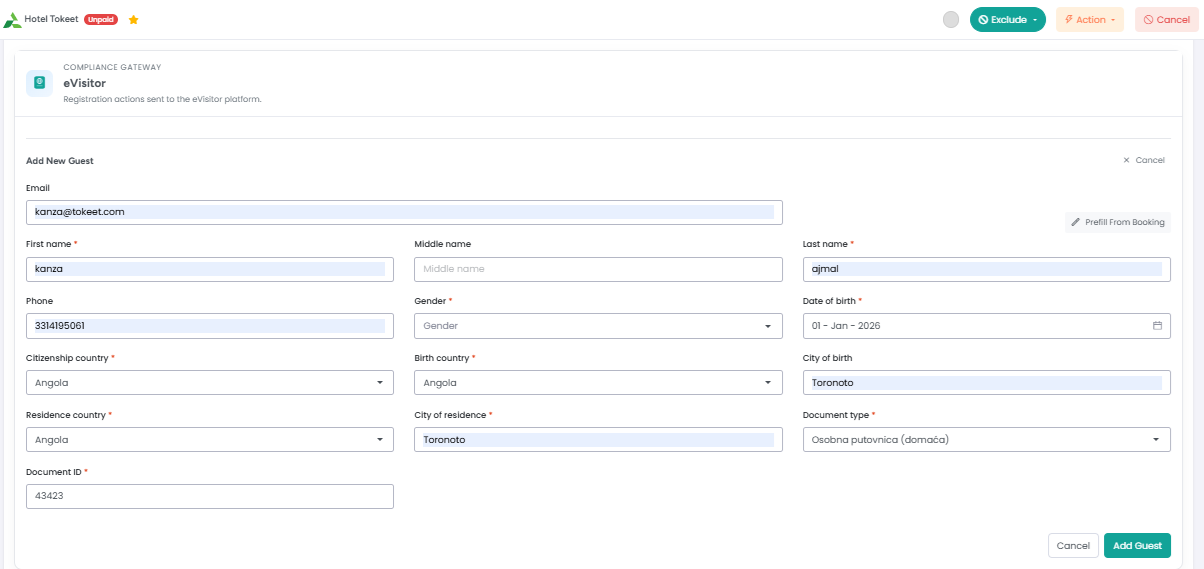Click the red Cancel button in header

click(1166, 20)
